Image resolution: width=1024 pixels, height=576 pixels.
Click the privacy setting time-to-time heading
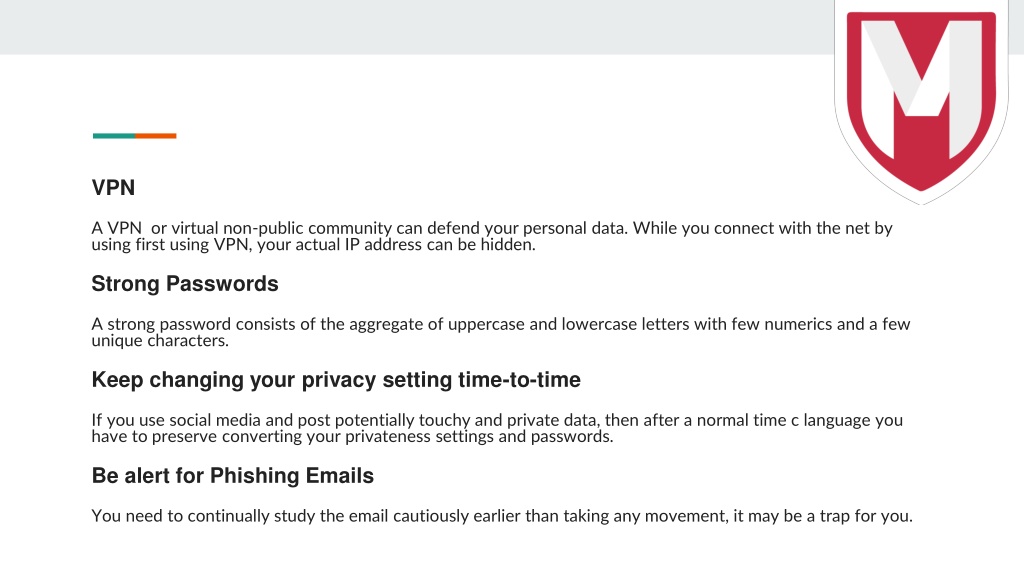pyautogui.click(x=336, y=379)
